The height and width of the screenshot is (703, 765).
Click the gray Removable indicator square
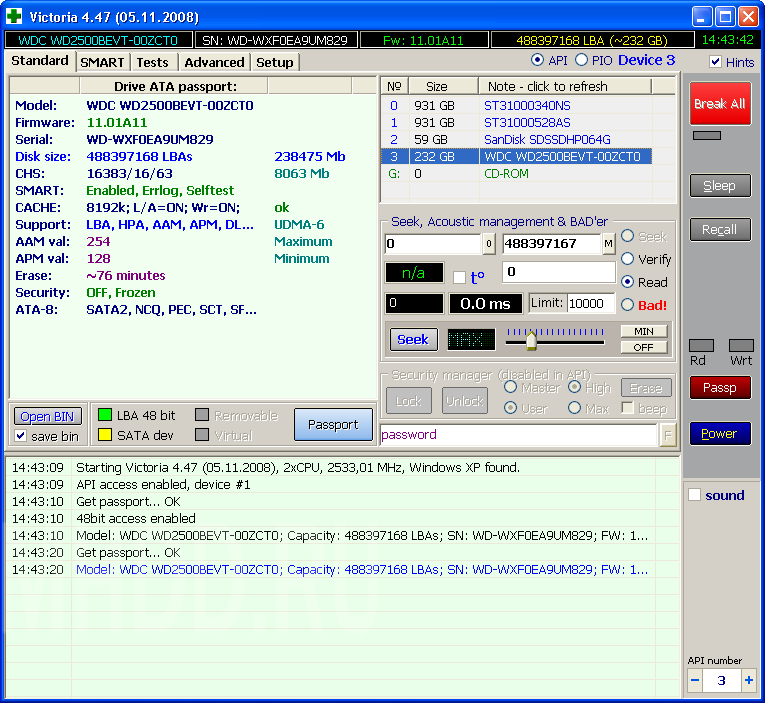coord(202,415)
